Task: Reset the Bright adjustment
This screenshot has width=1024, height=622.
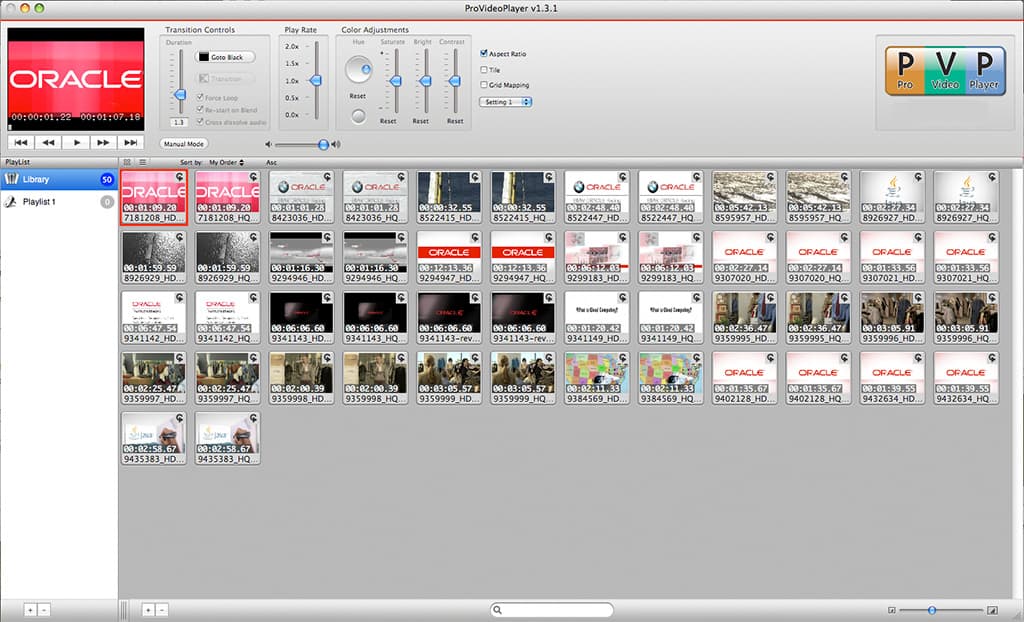Action: (x=421, y=121)
